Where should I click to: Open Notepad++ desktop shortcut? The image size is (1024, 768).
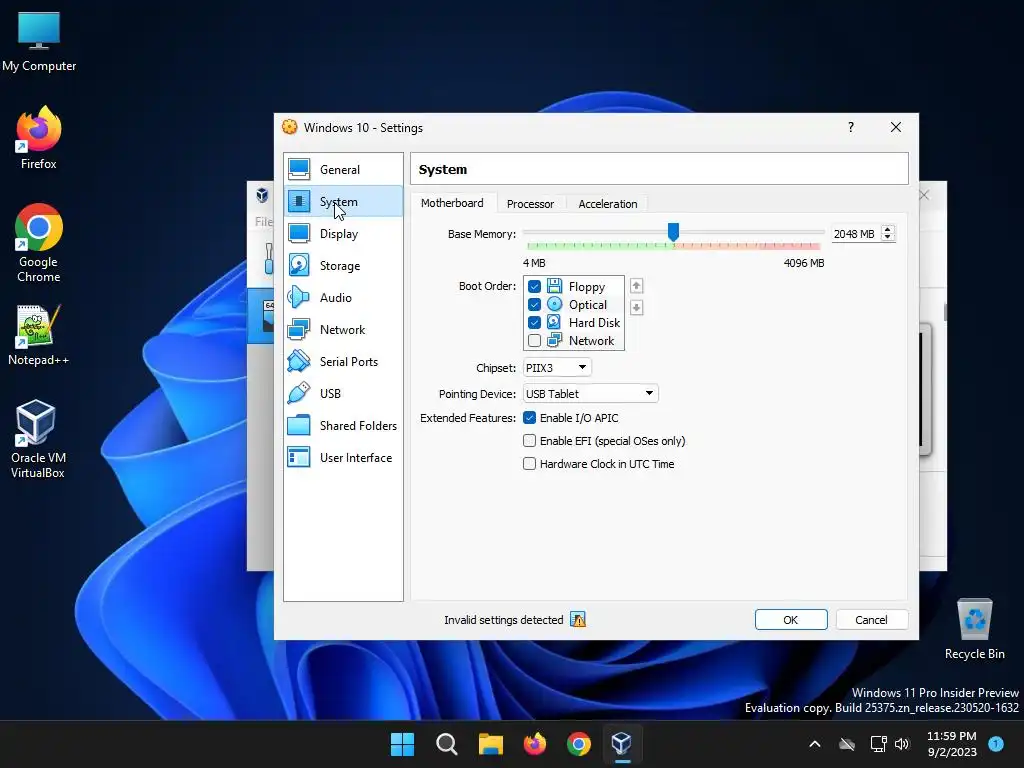39,336
